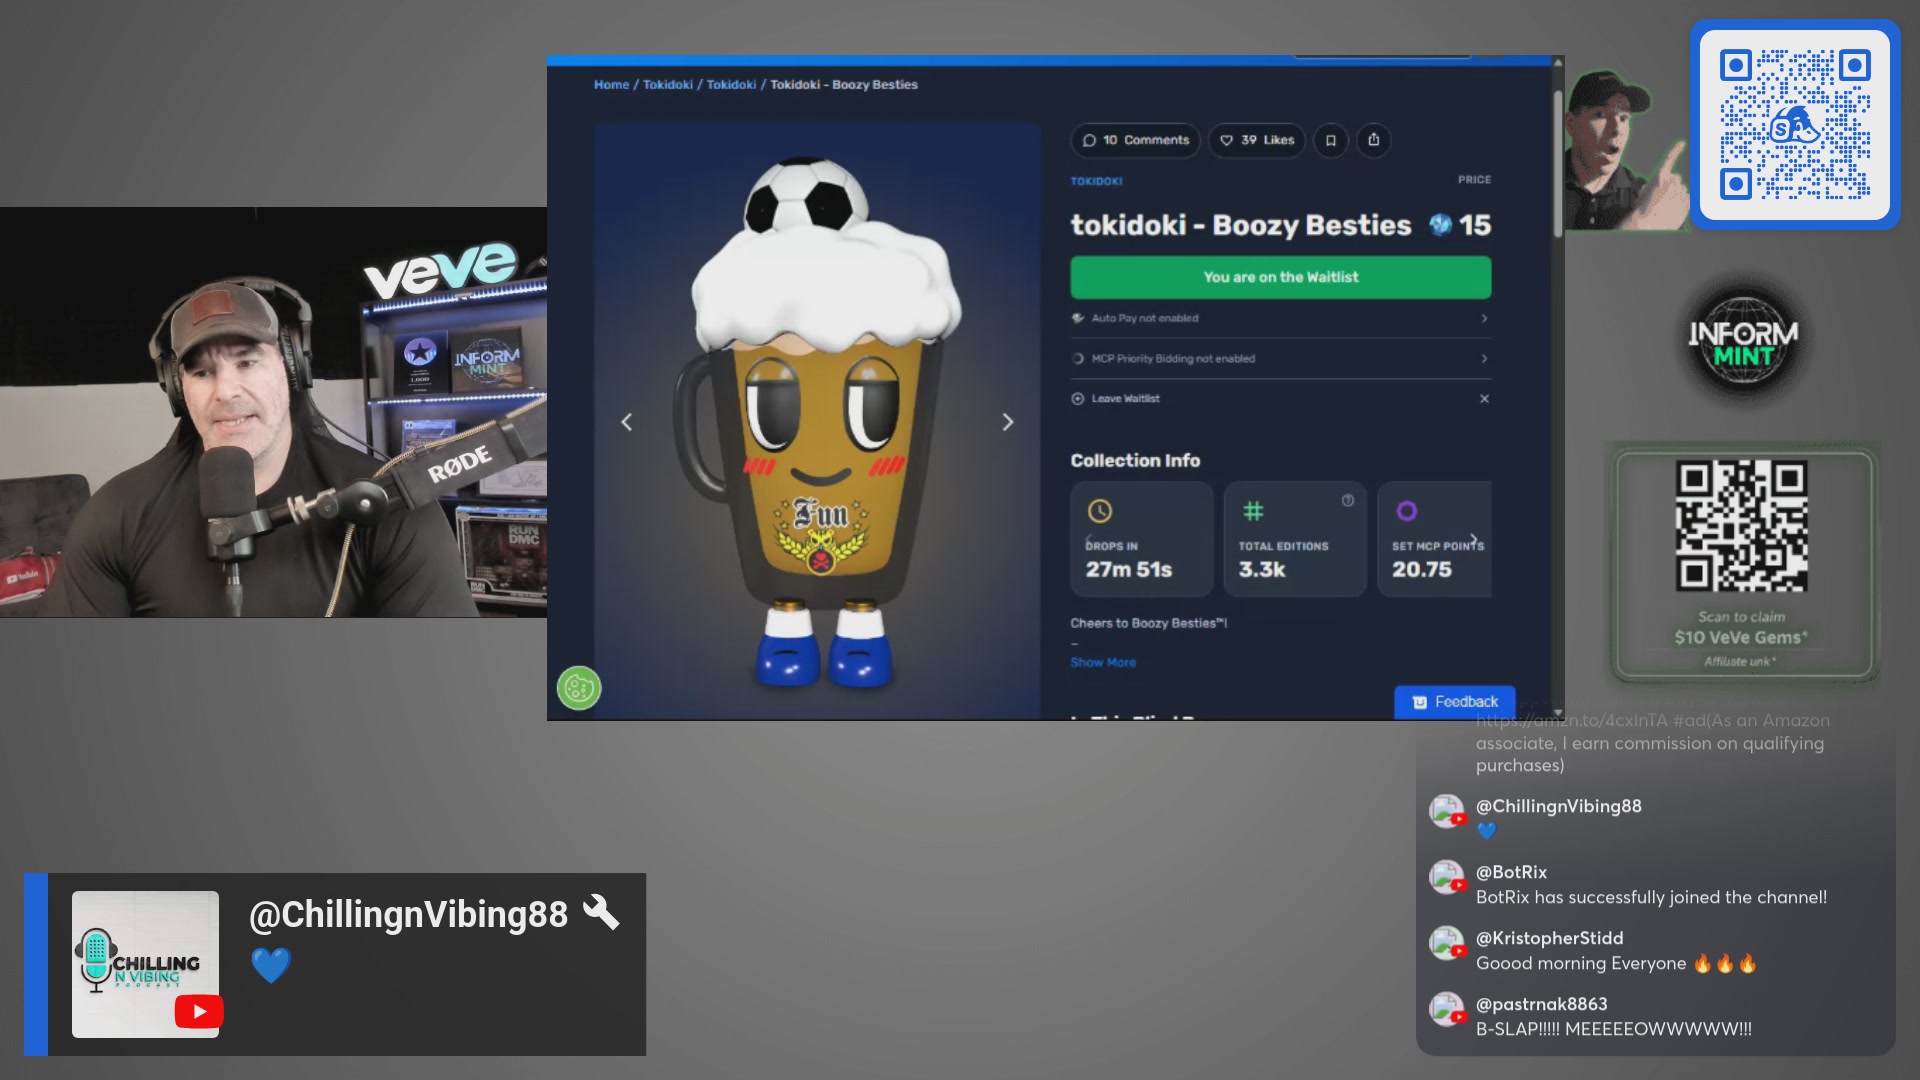The width and height of the screenshot is (1920, 1080).
Task: Click the Chilling N Vibing podcast logo
Action: point(145,964)
